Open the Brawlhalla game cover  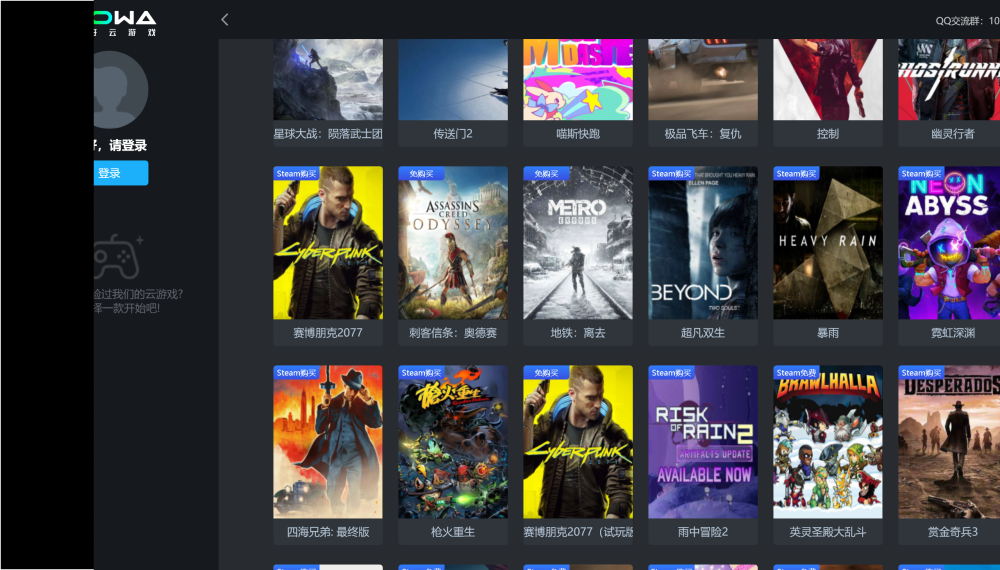828,442
